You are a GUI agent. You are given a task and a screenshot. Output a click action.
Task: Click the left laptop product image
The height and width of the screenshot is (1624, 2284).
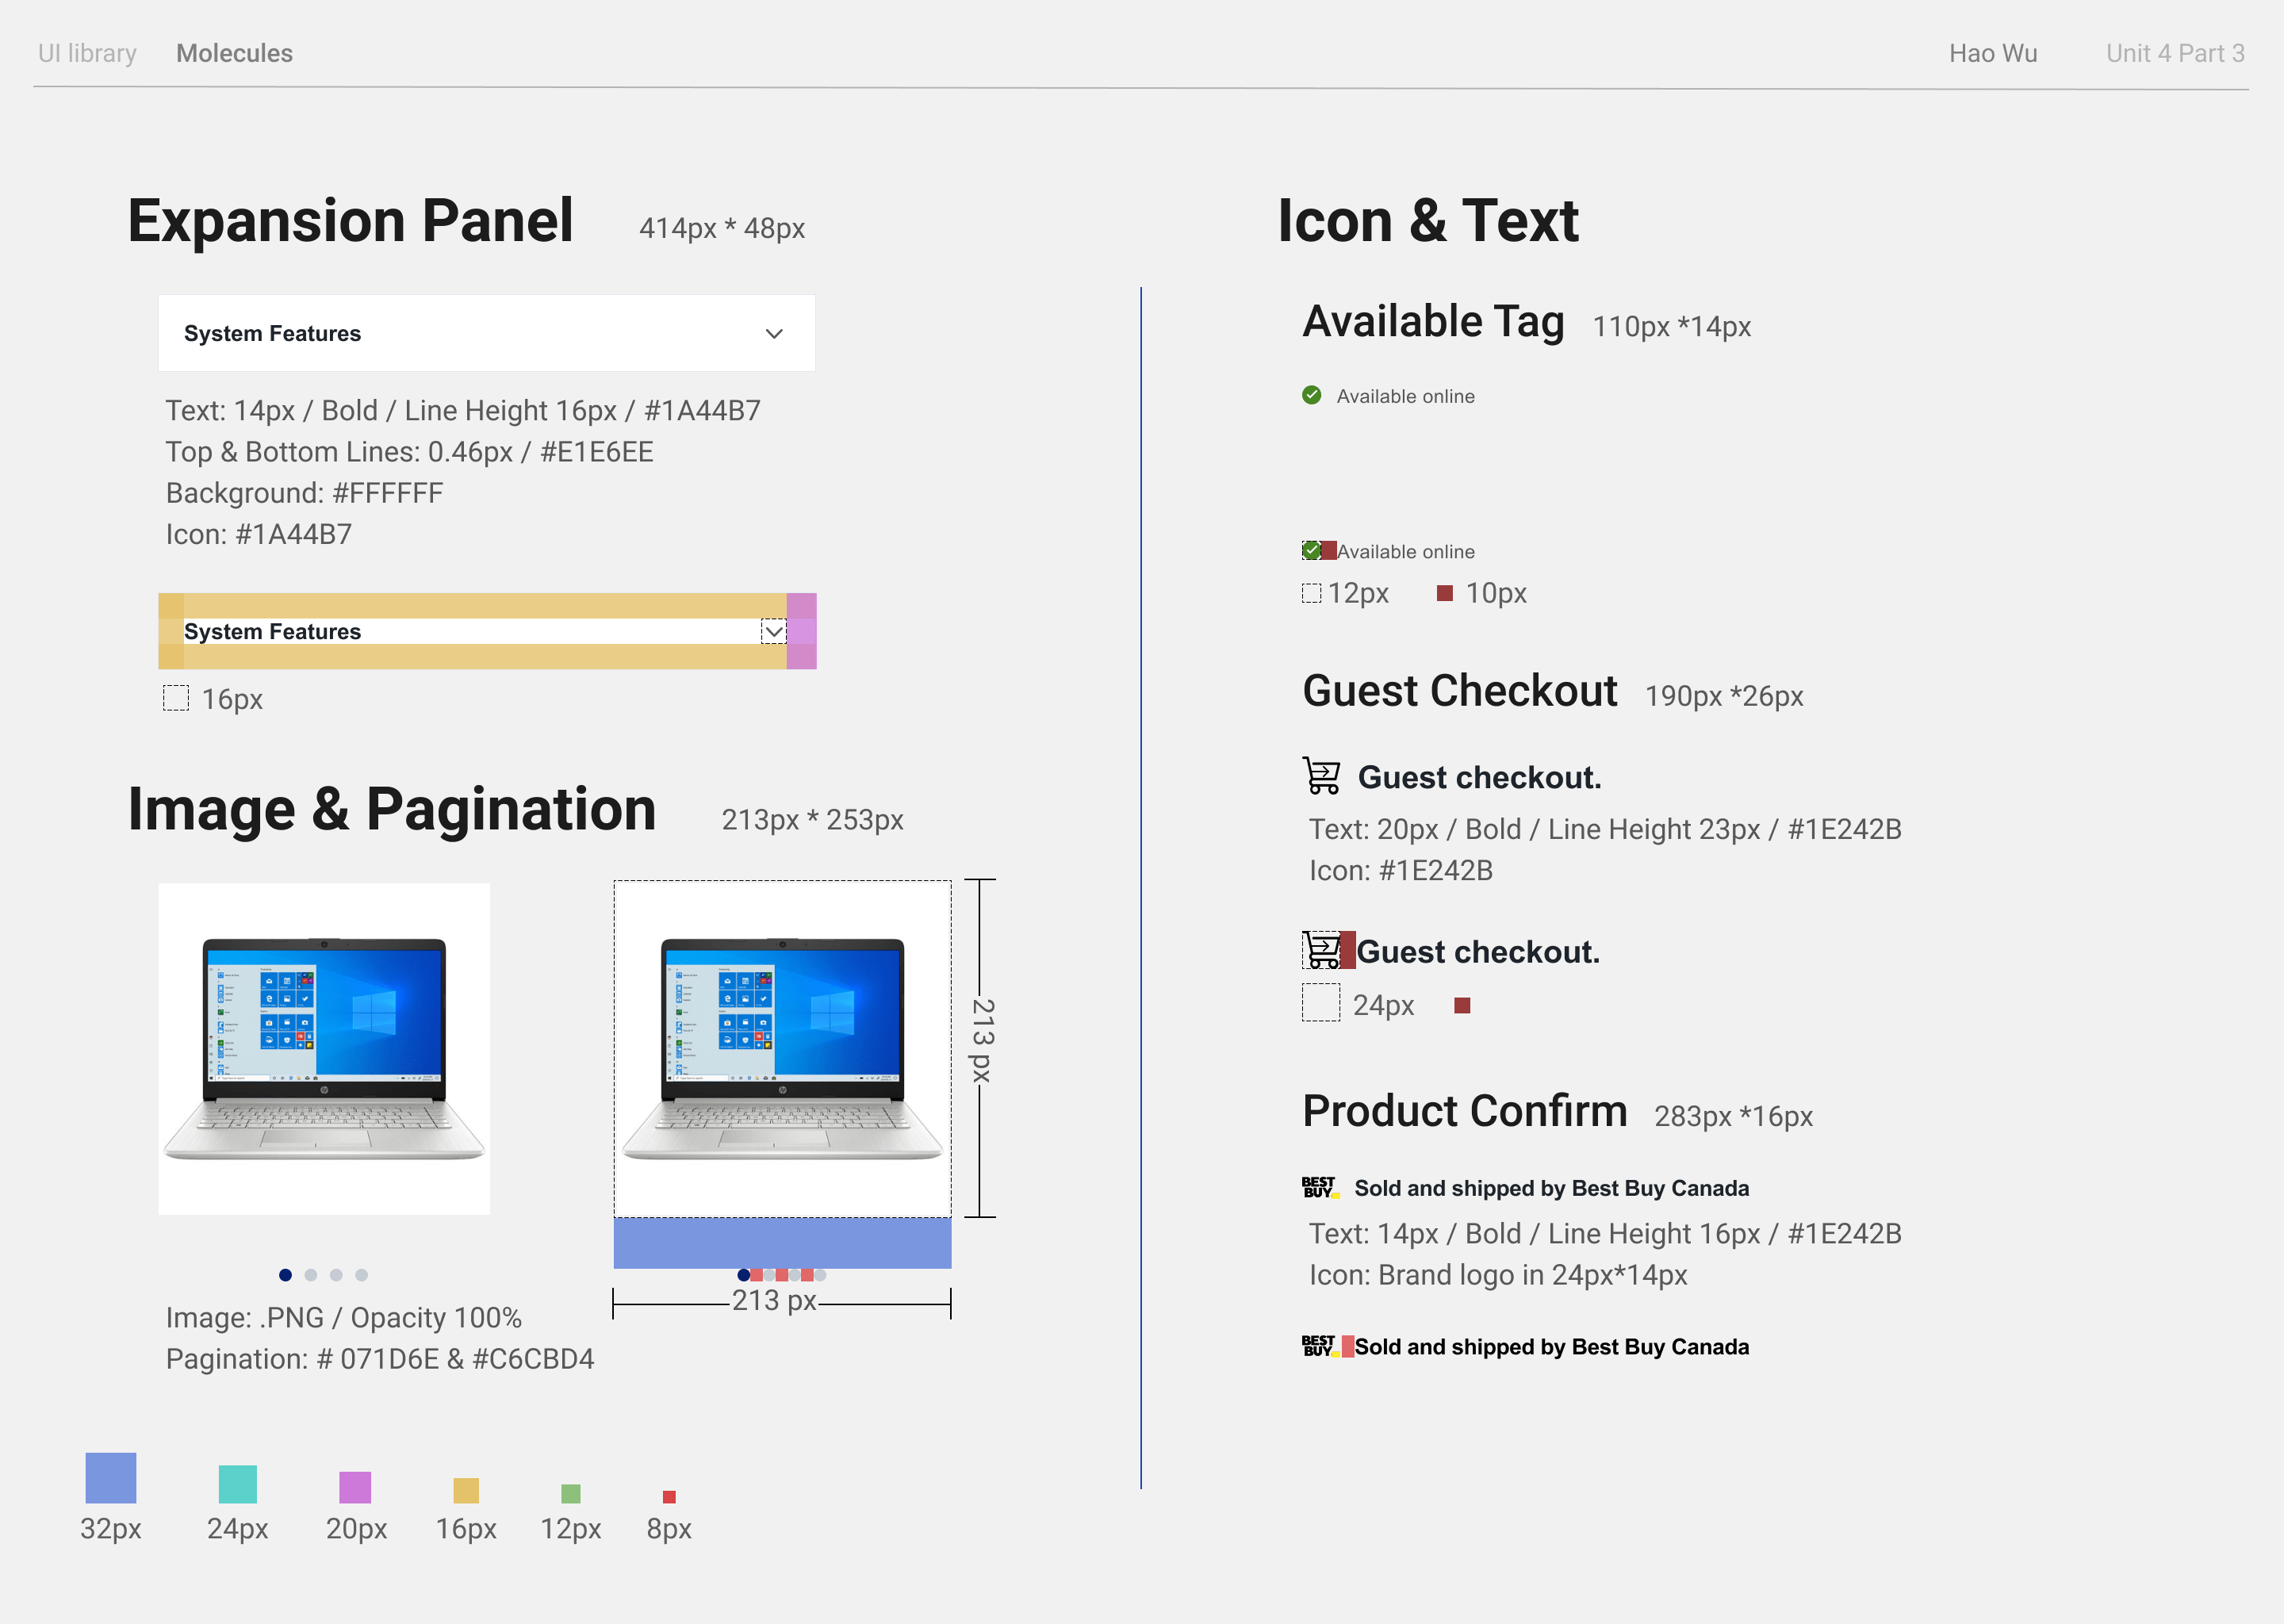coord(324,1048)
